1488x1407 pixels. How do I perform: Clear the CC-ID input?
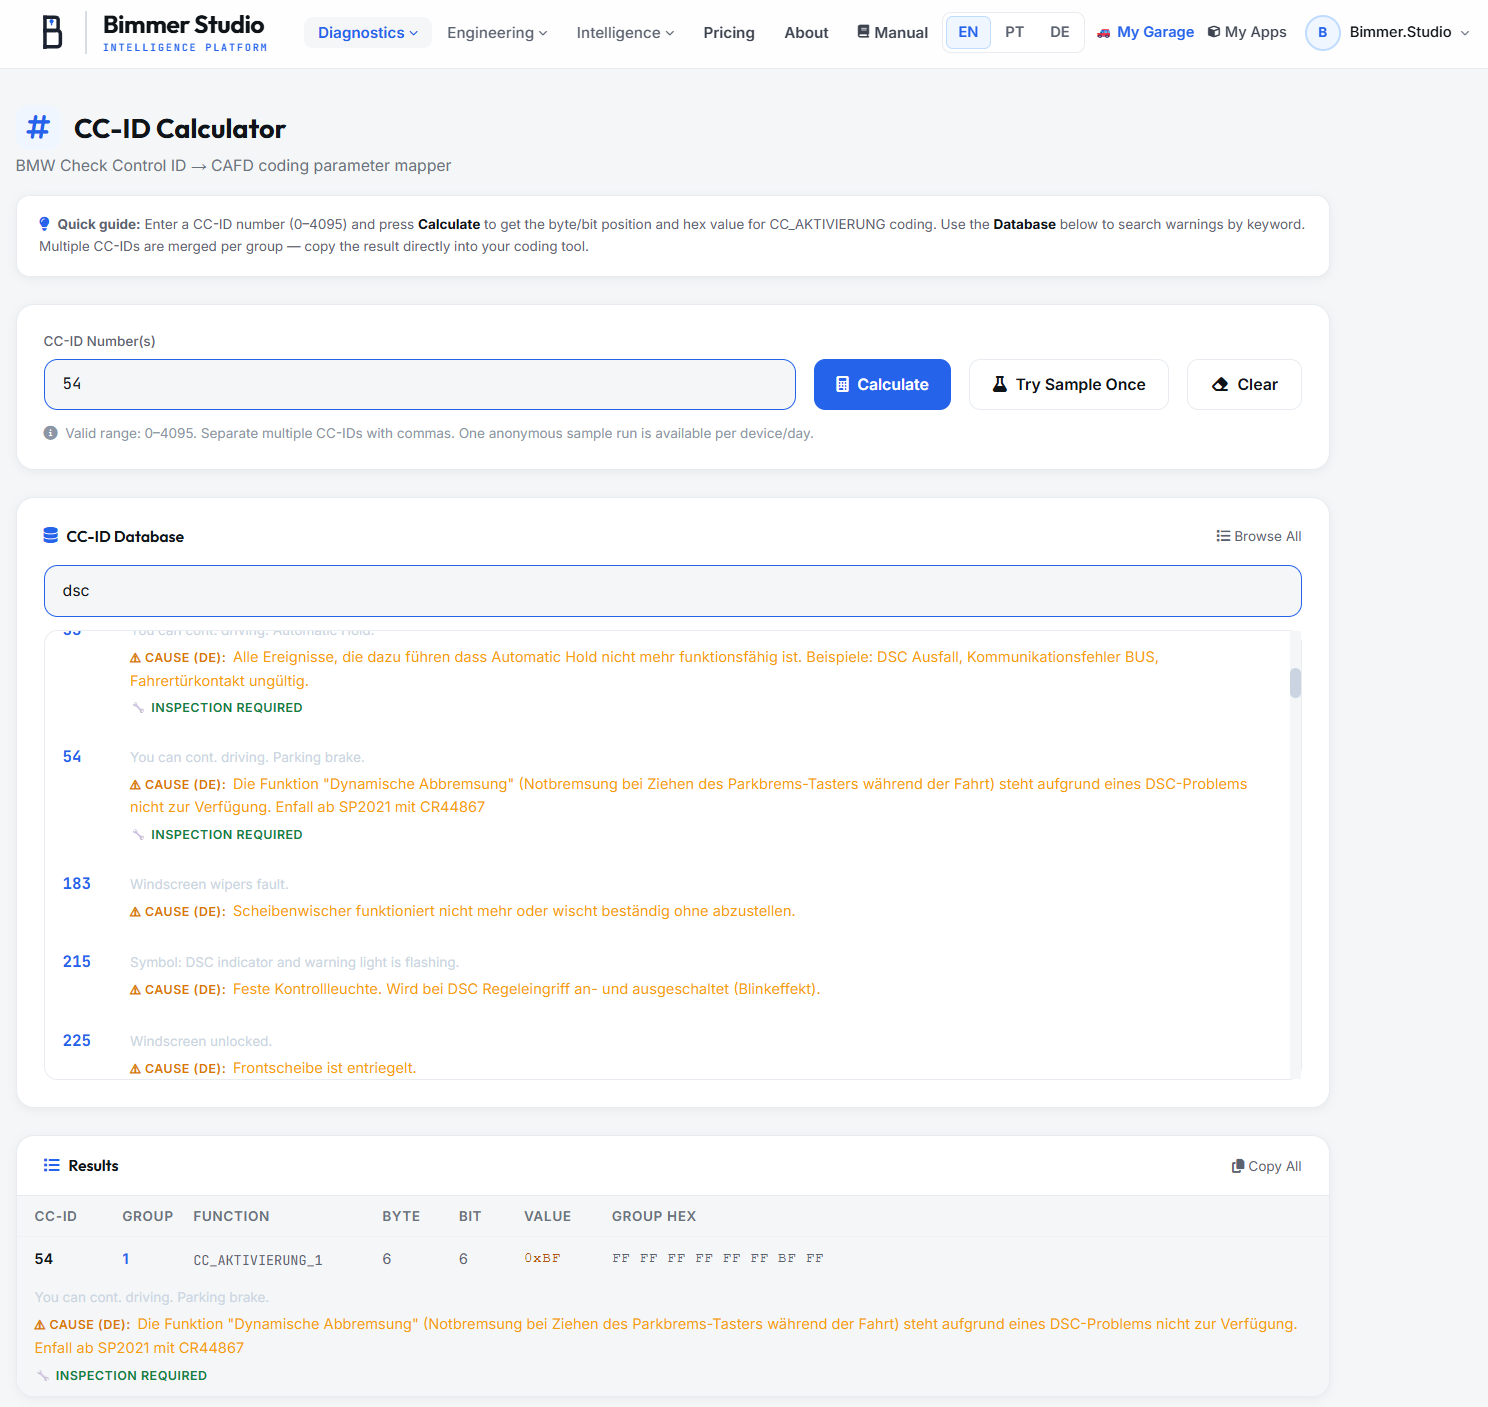click(1244, 384)
